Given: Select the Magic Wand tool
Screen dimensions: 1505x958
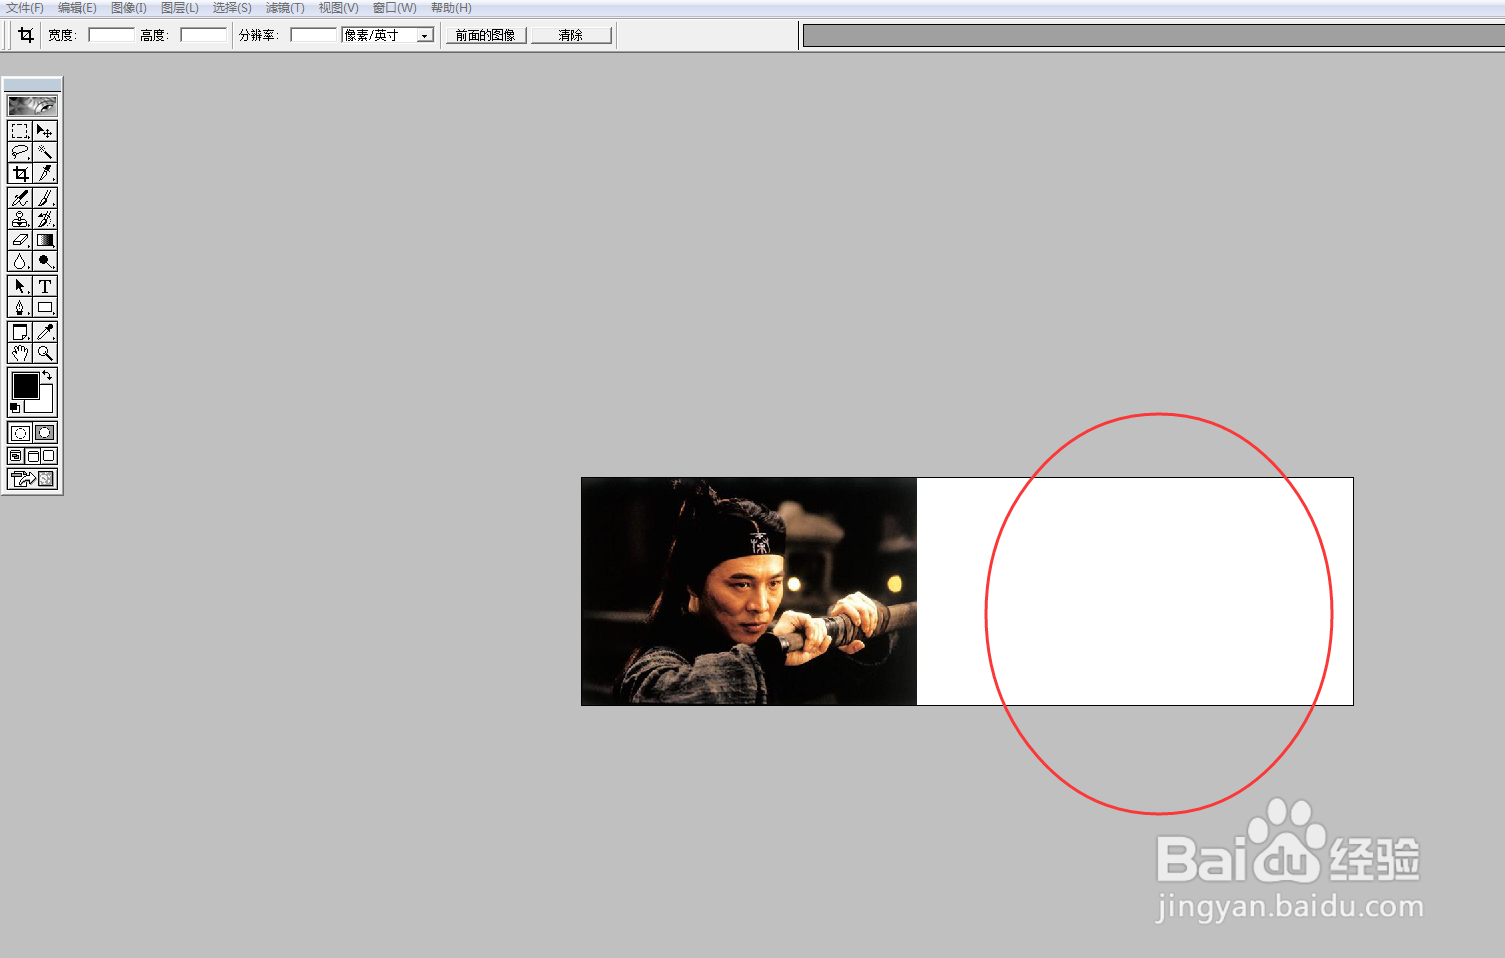Looking at the screenshot, I should point(45,152).
